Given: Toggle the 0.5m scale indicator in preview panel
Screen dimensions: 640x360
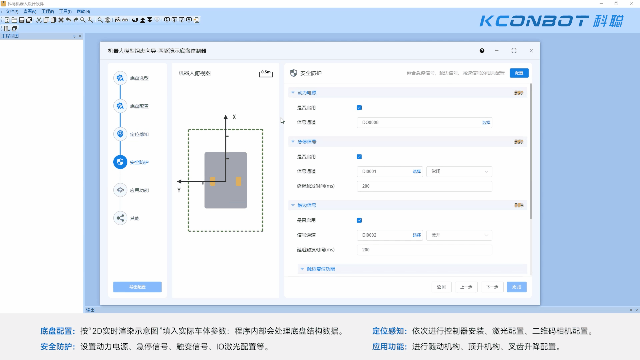Looking at the screenshot, I should 266,73.
